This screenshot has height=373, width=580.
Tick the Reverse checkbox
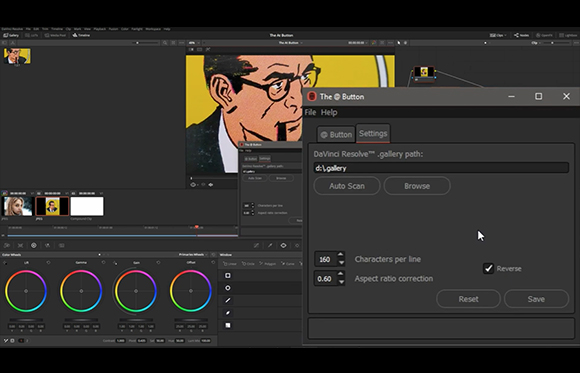click(488, 268)
